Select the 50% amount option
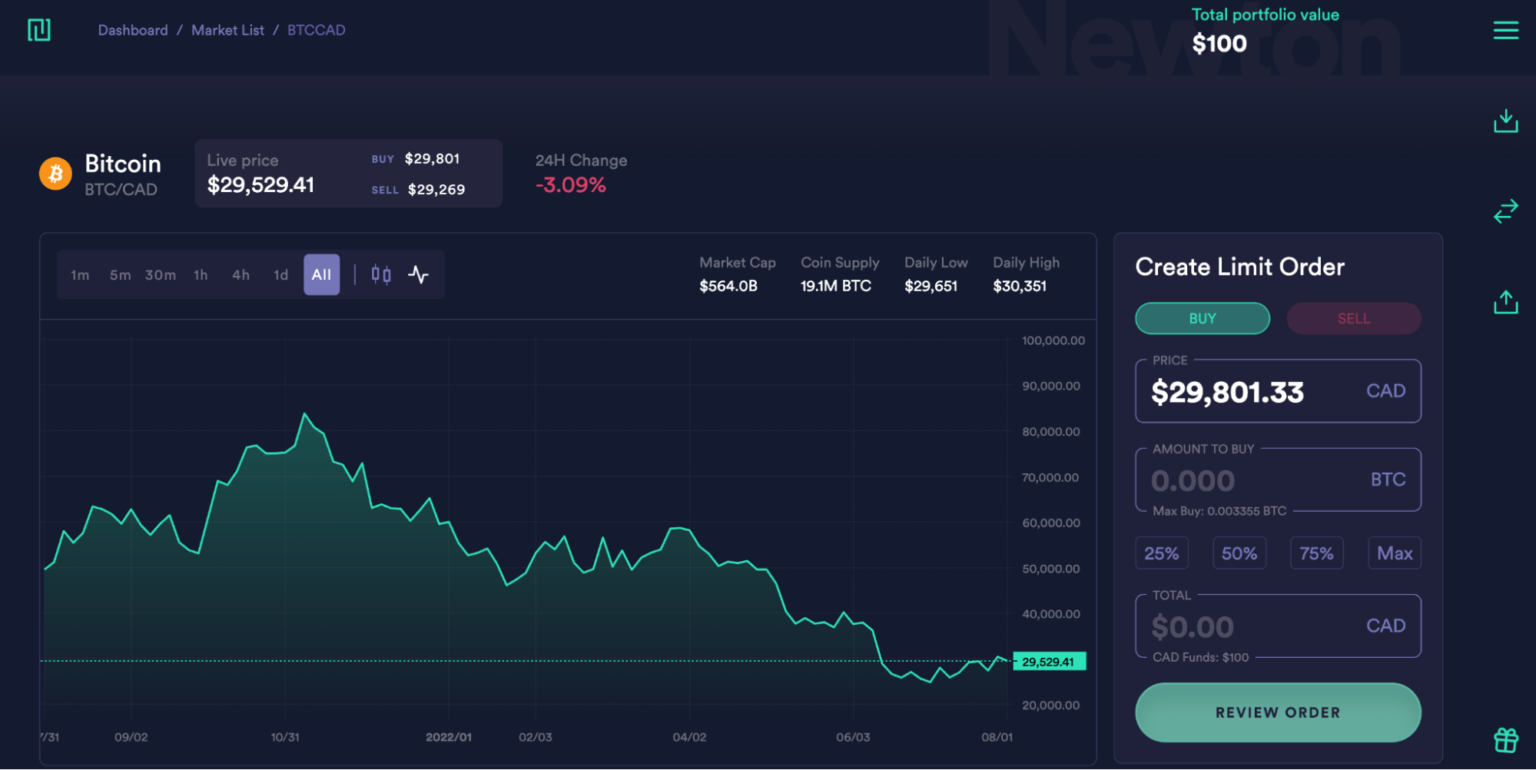The image size is (1536, 770). point(1239,552)
